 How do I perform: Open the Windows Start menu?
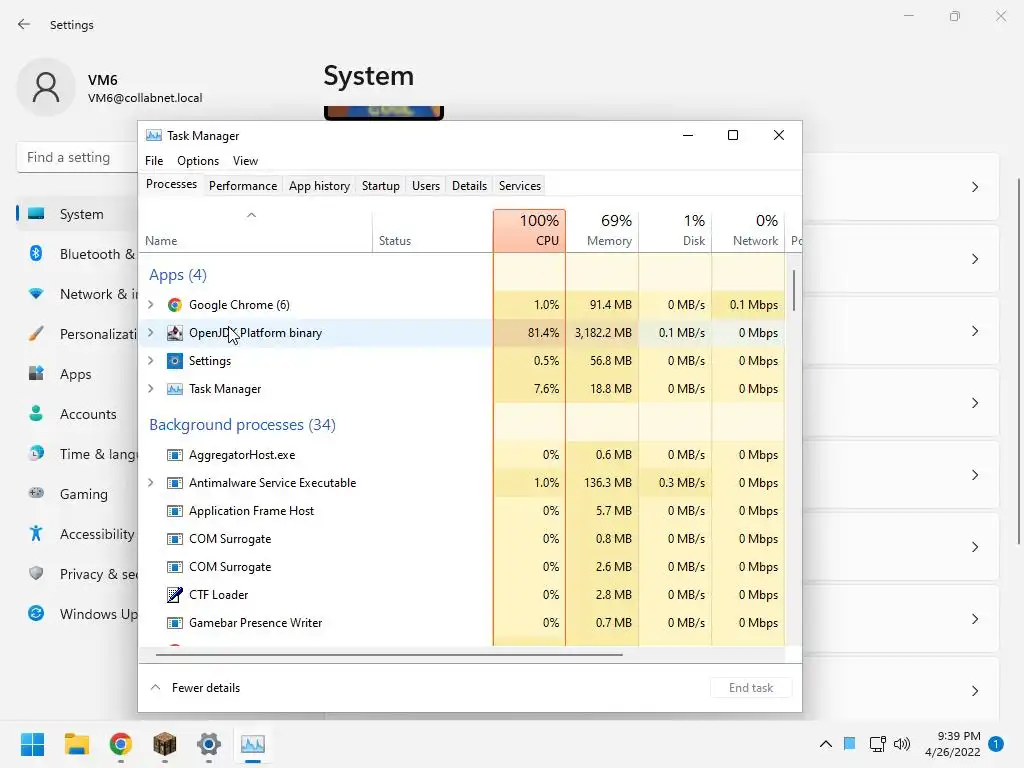click(33, 744)
